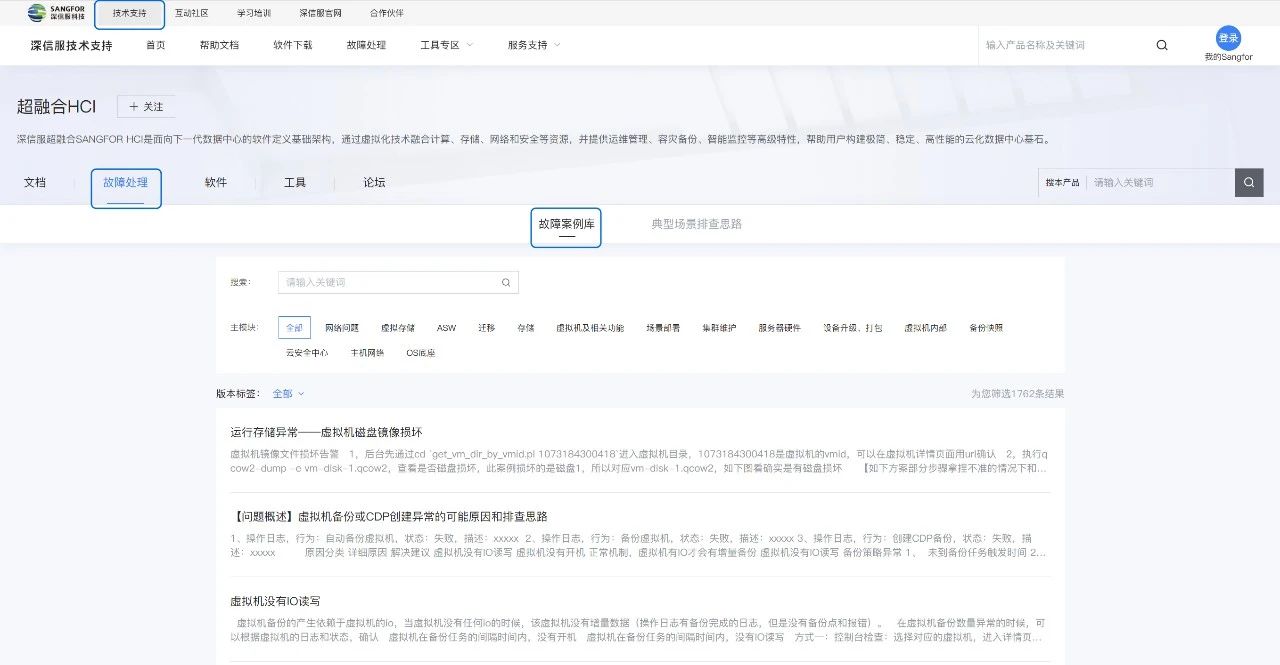The image size is (1280, 665).
Task: Filter by 设备升级、打包 module
Action: coord(853,328)
